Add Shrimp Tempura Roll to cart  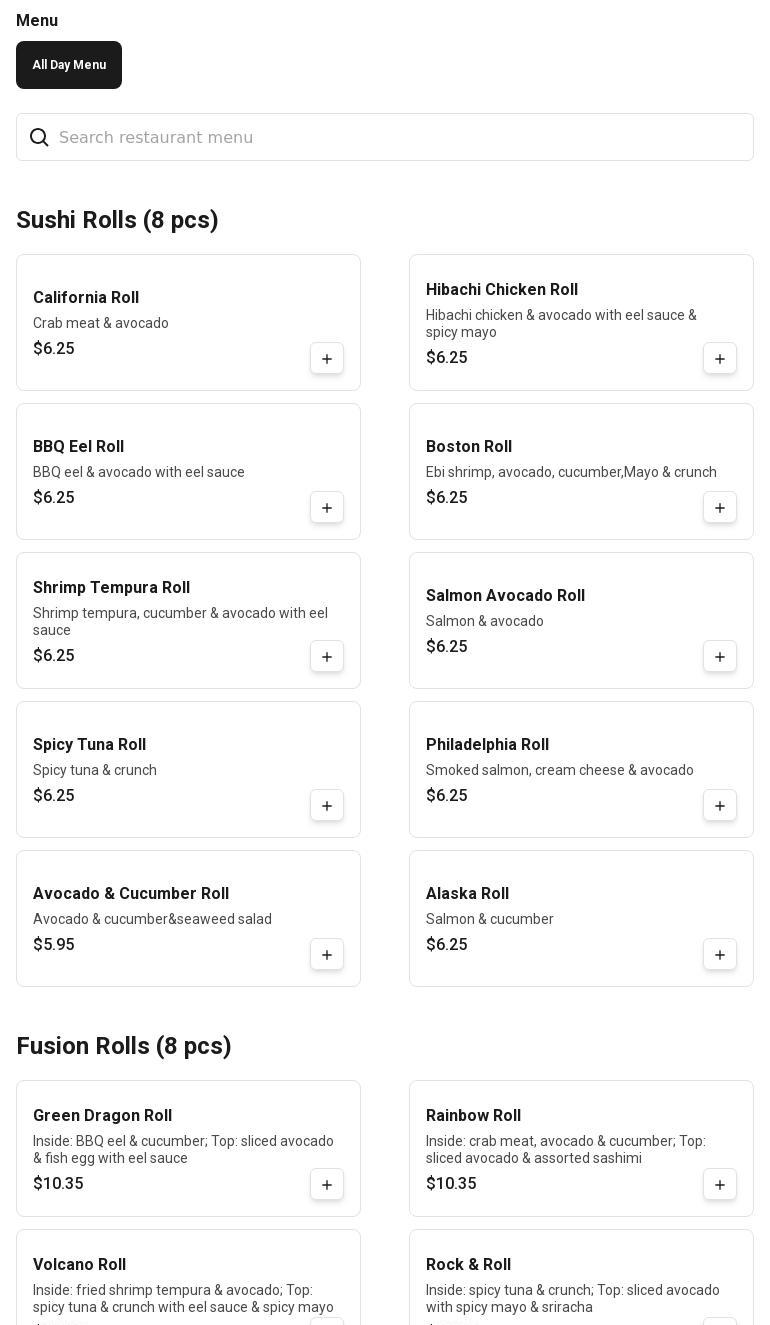(x=327, y=657)
